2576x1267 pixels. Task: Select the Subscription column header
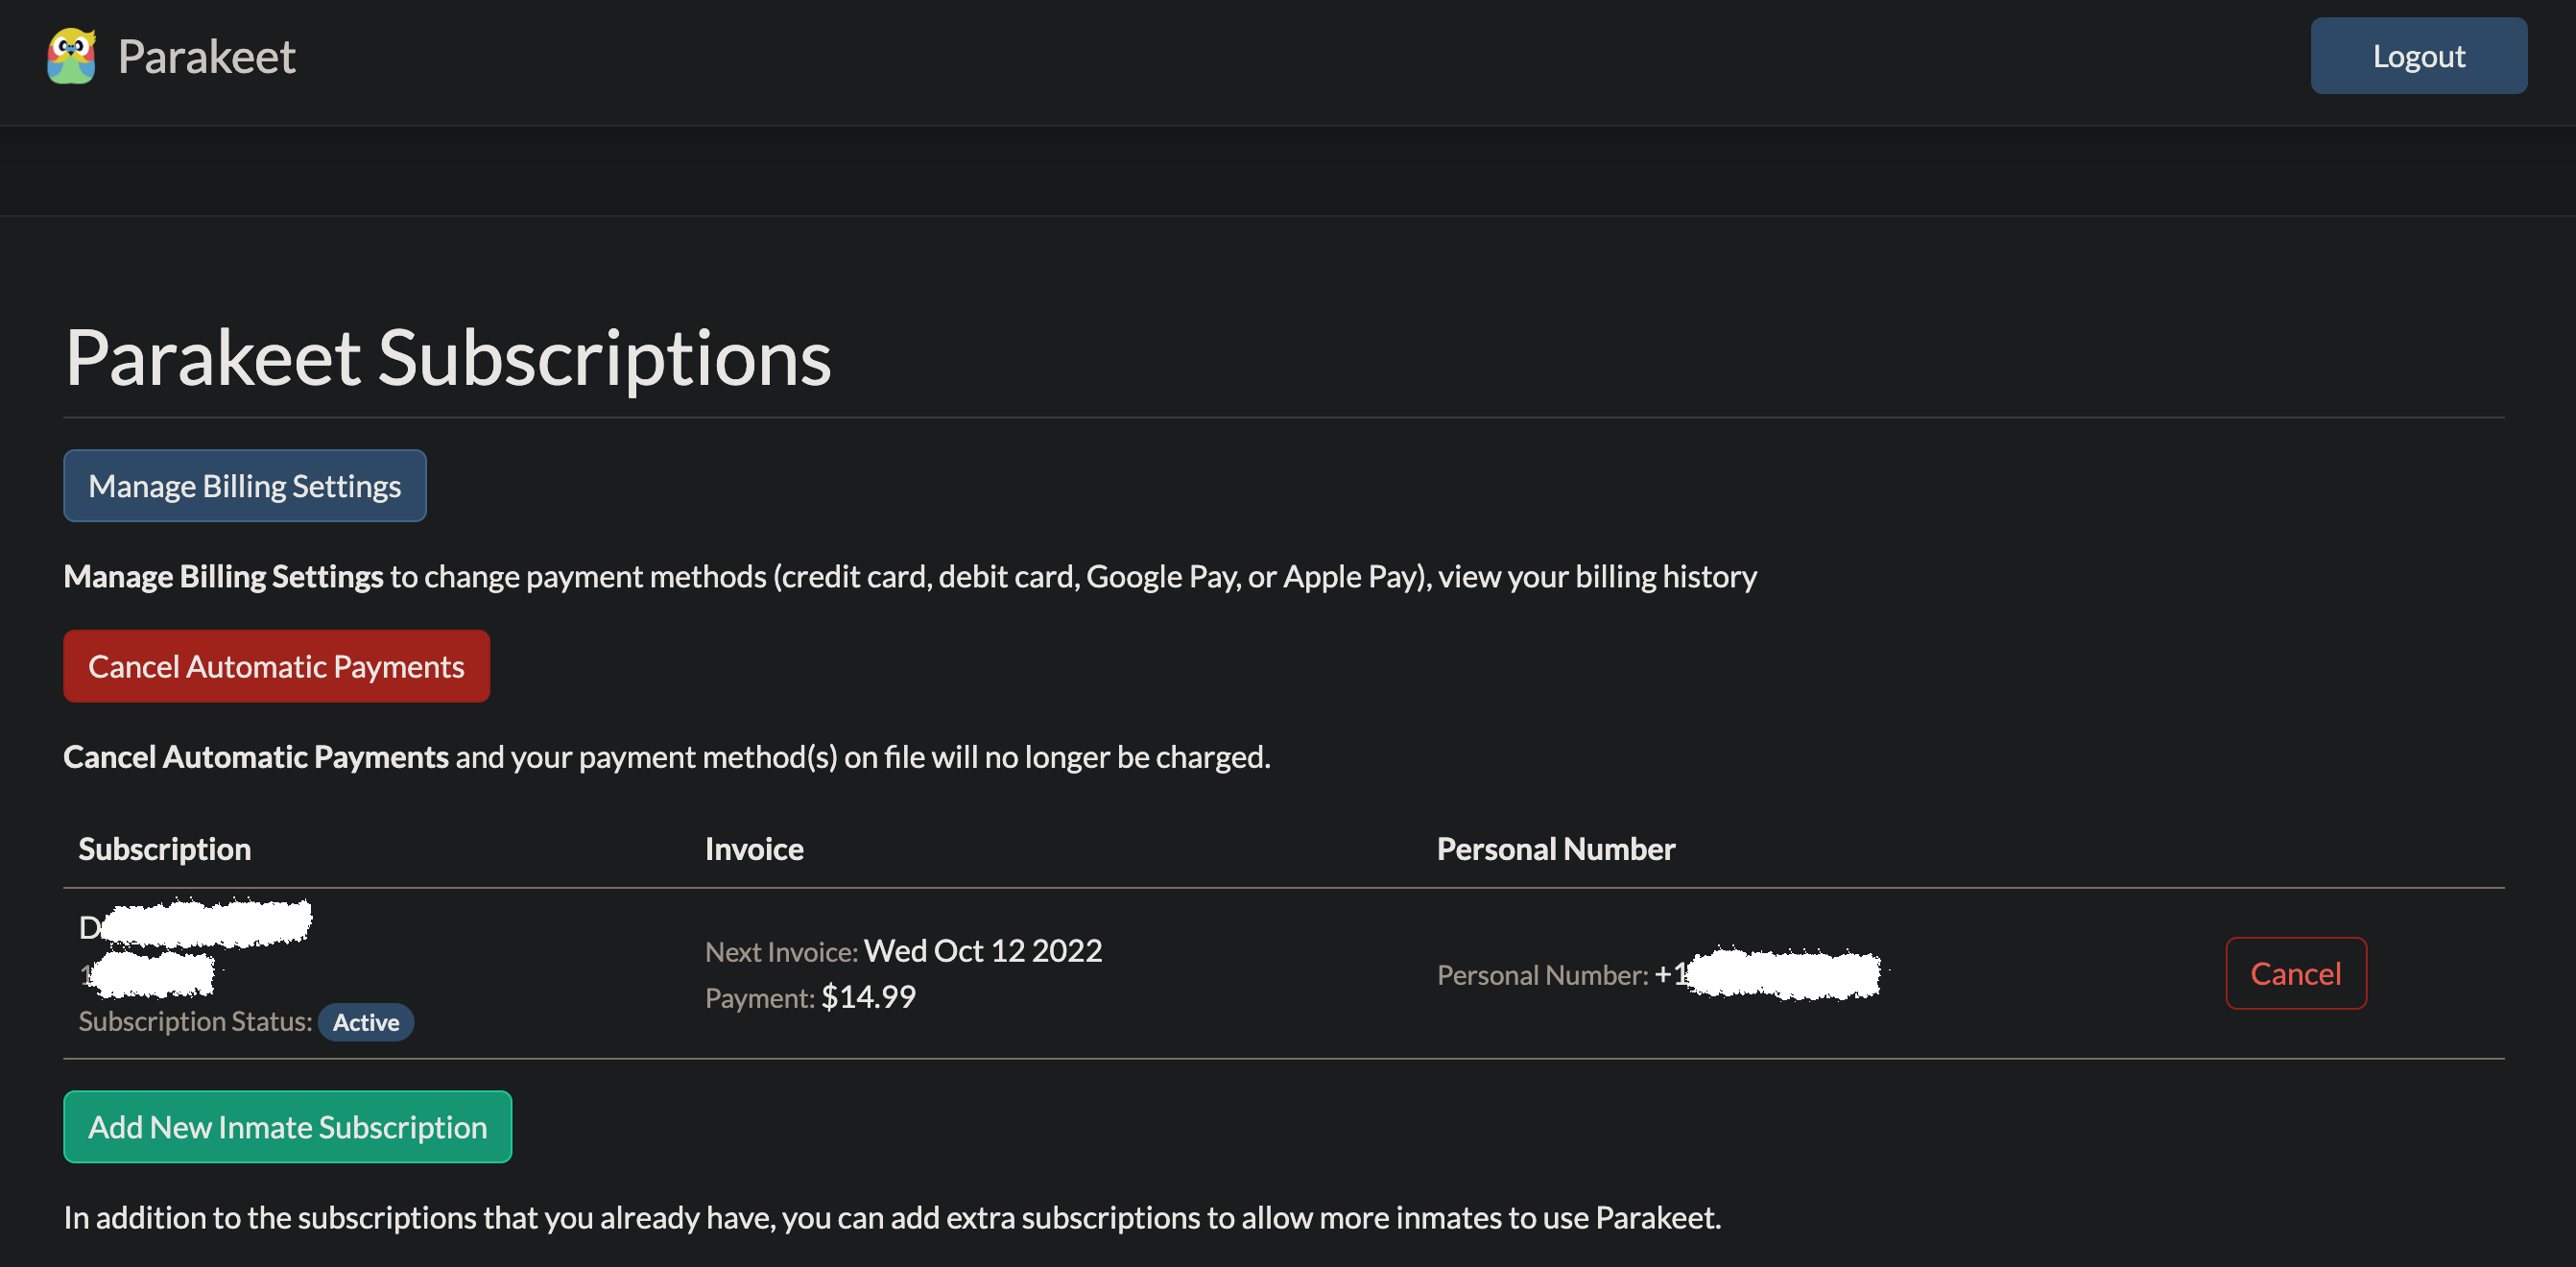pyautogui.click(x=165, y=848)
